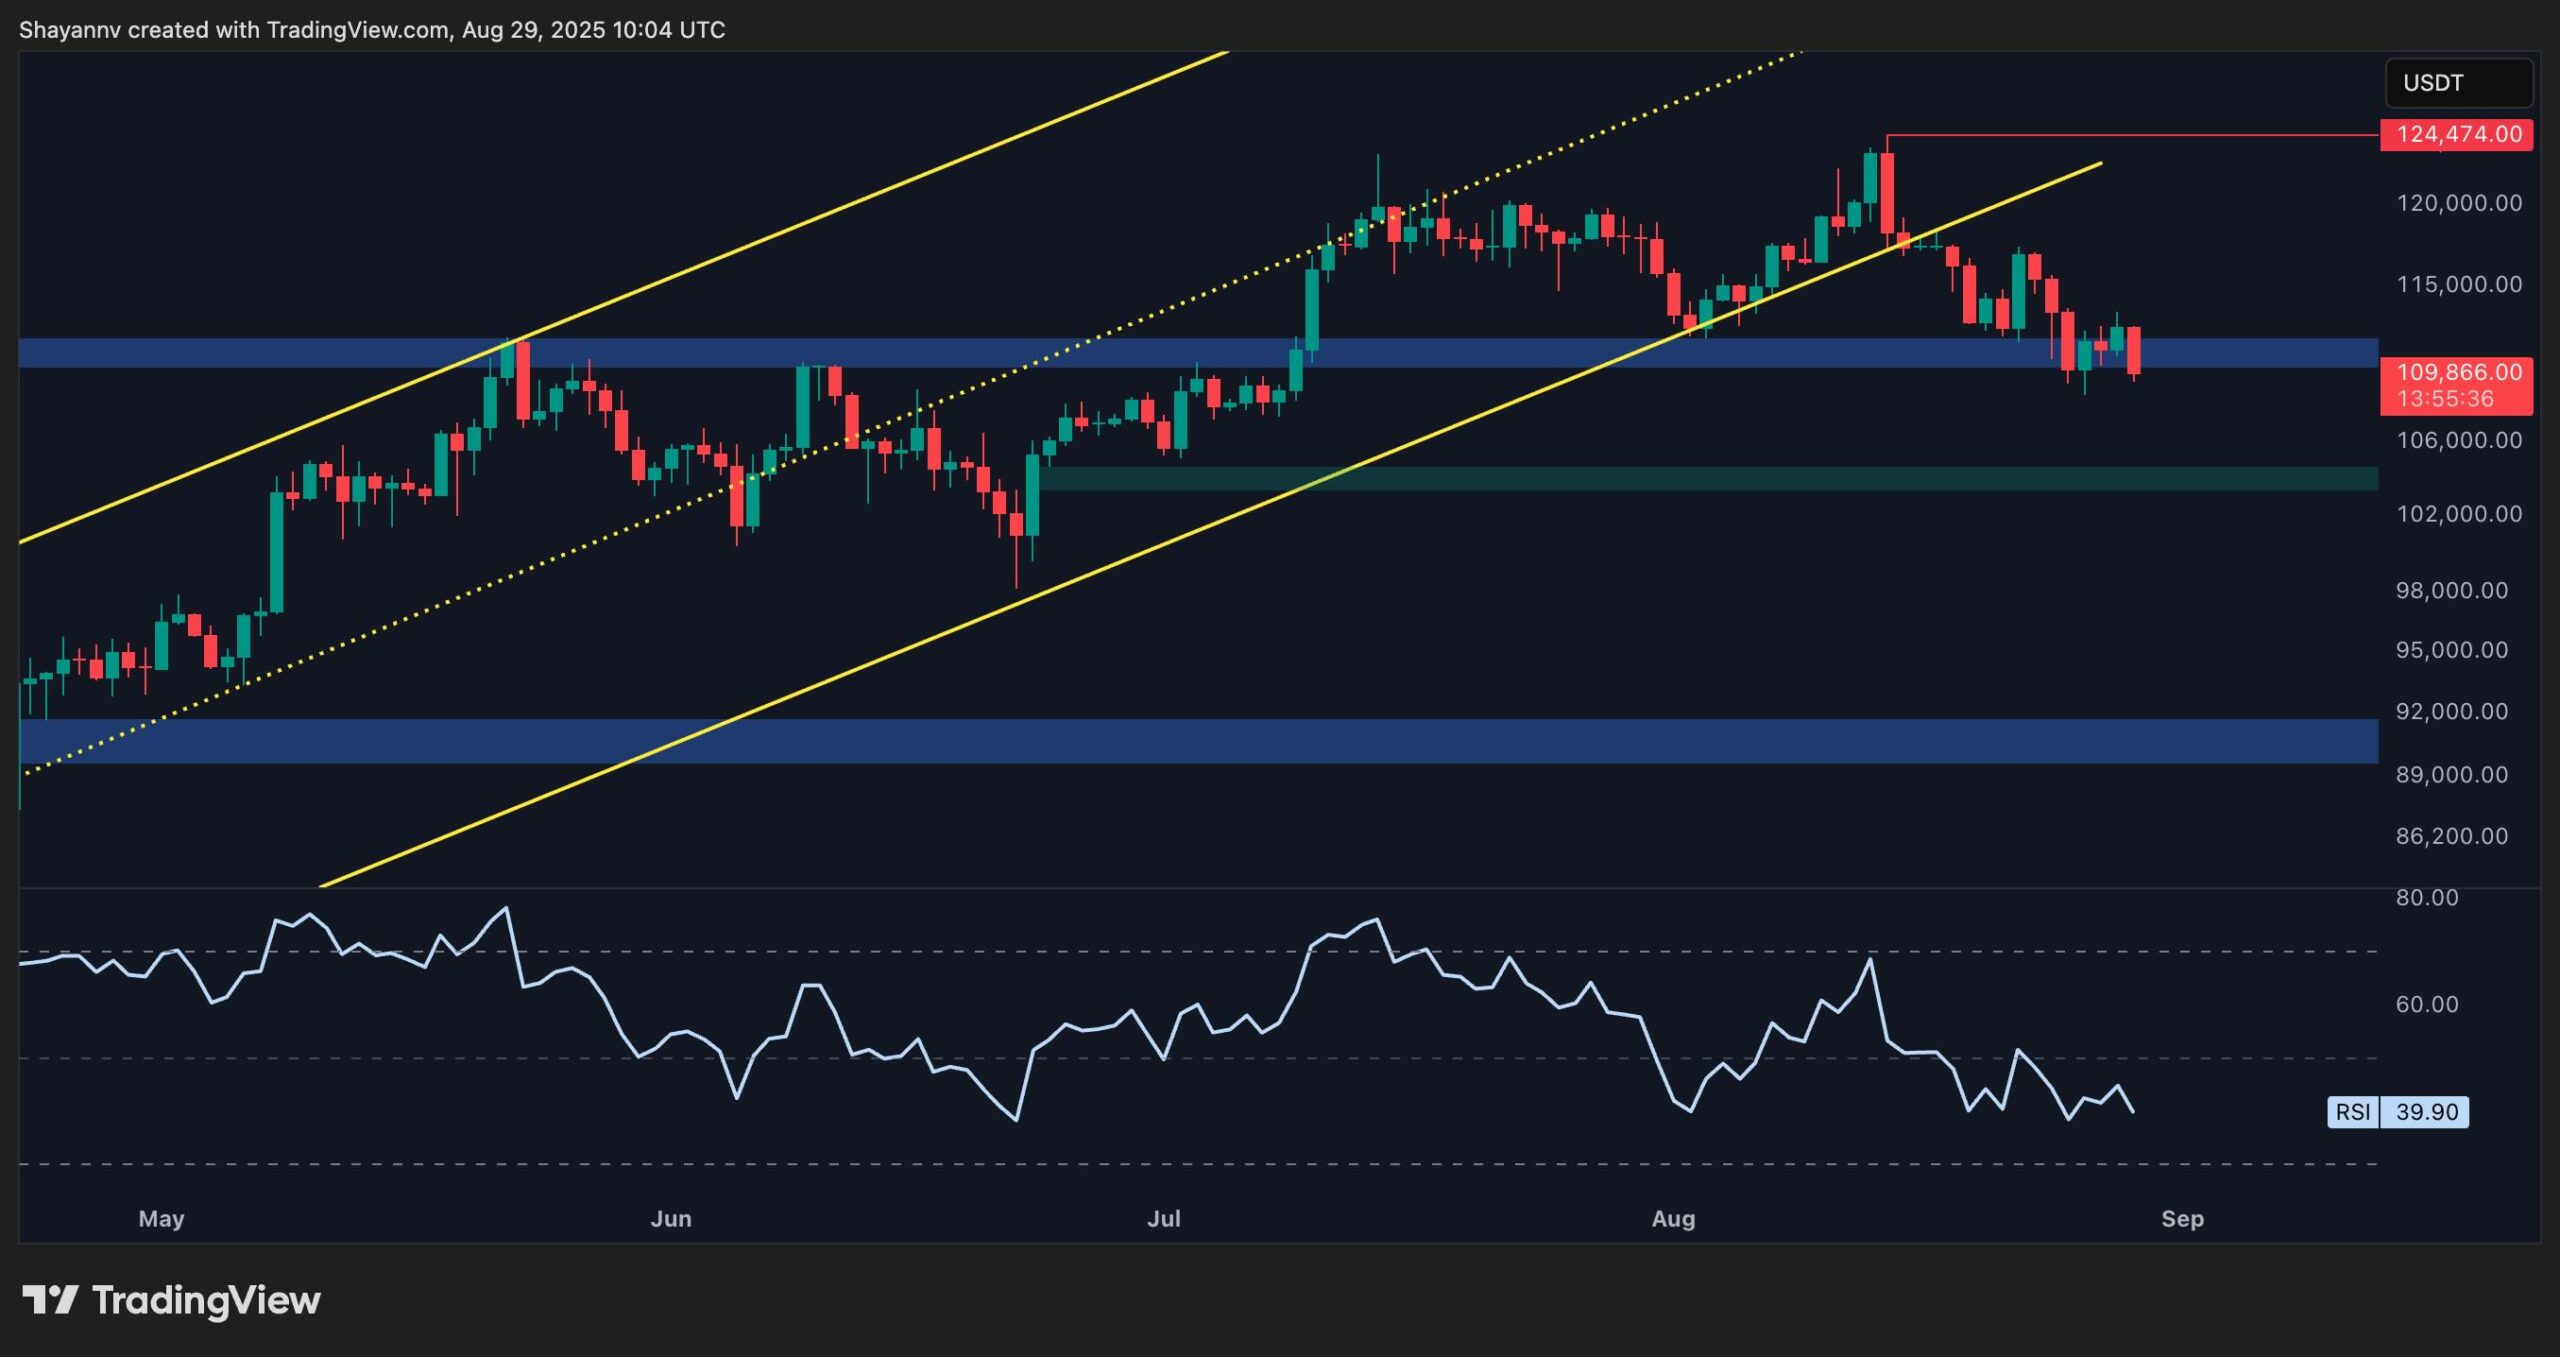Screen dimensions: 2560x1357
Task: Click the TradingView wordmark text
Action: pos(206,1300)
